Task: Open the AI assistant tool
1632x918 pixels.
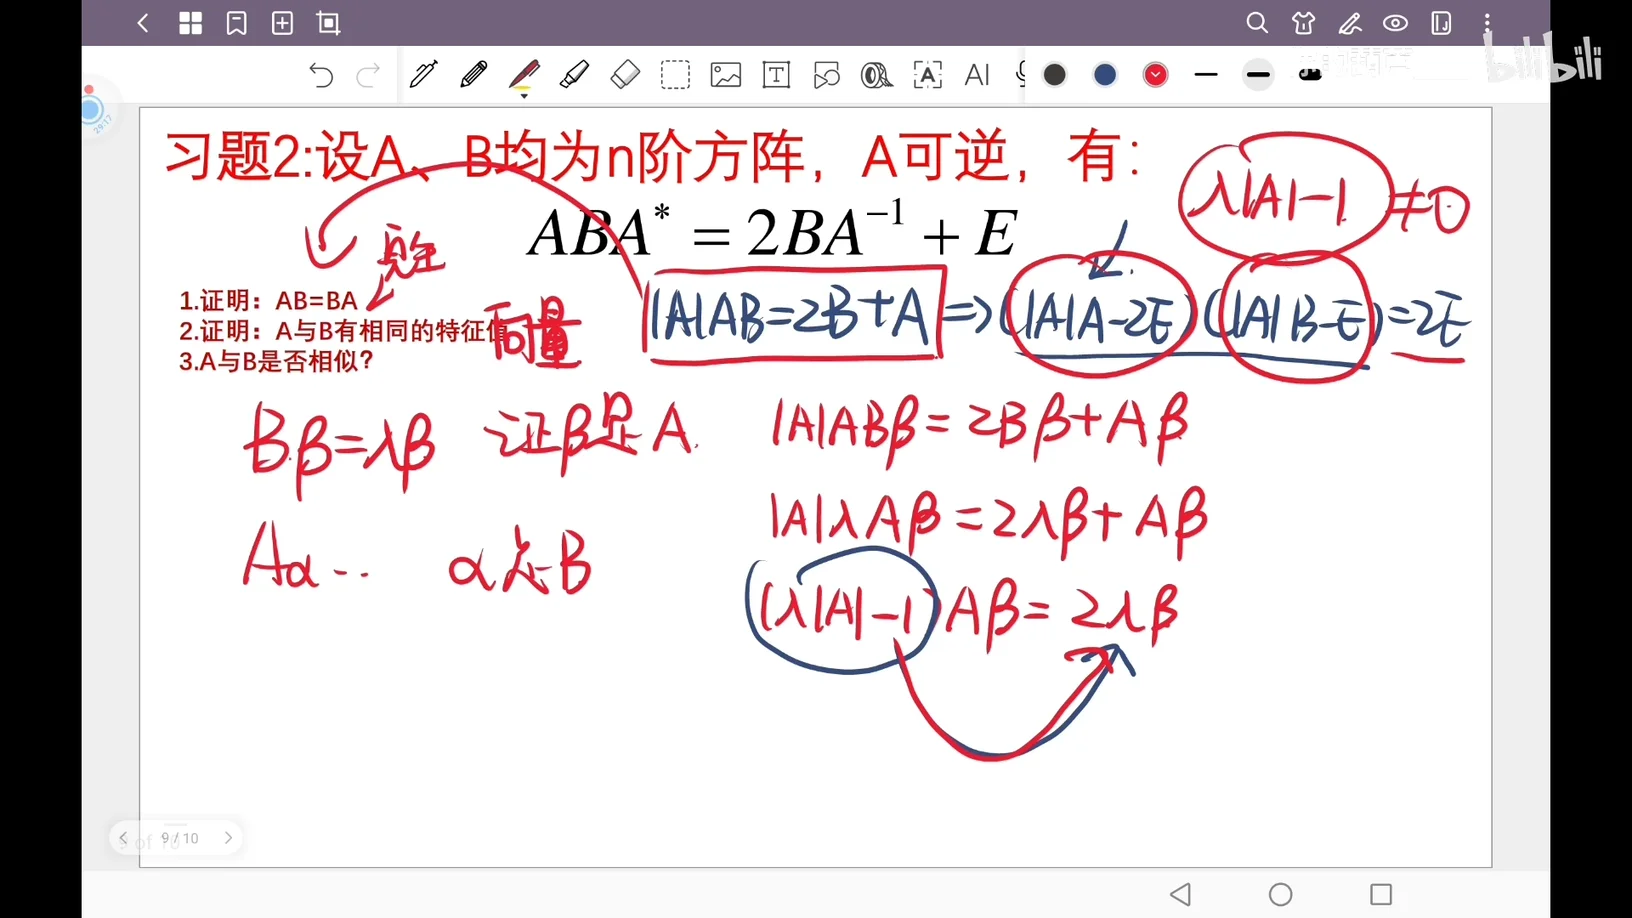Action: coord(977,75)
